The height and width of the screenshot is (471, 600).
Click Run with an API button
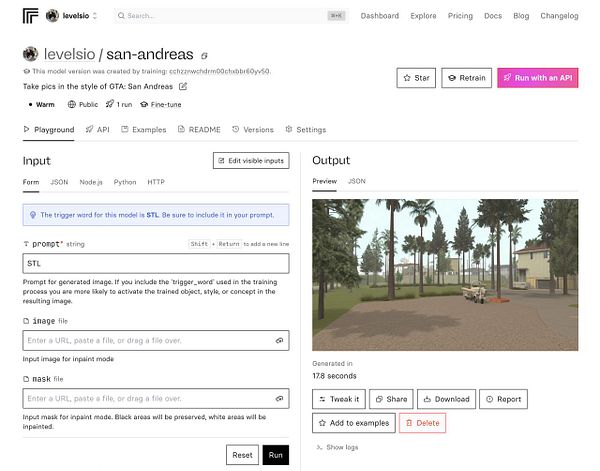pos(538,78)
